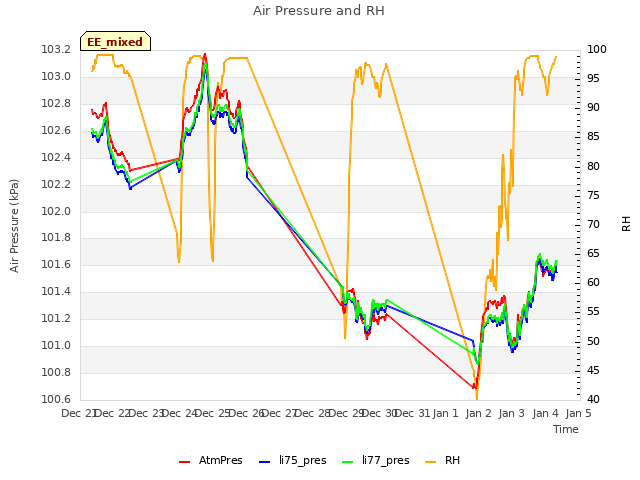The width and height of the screenshot is (640, 480).
Task: Click the 101.2 left axis tick label
Action: tap(56, 318)
